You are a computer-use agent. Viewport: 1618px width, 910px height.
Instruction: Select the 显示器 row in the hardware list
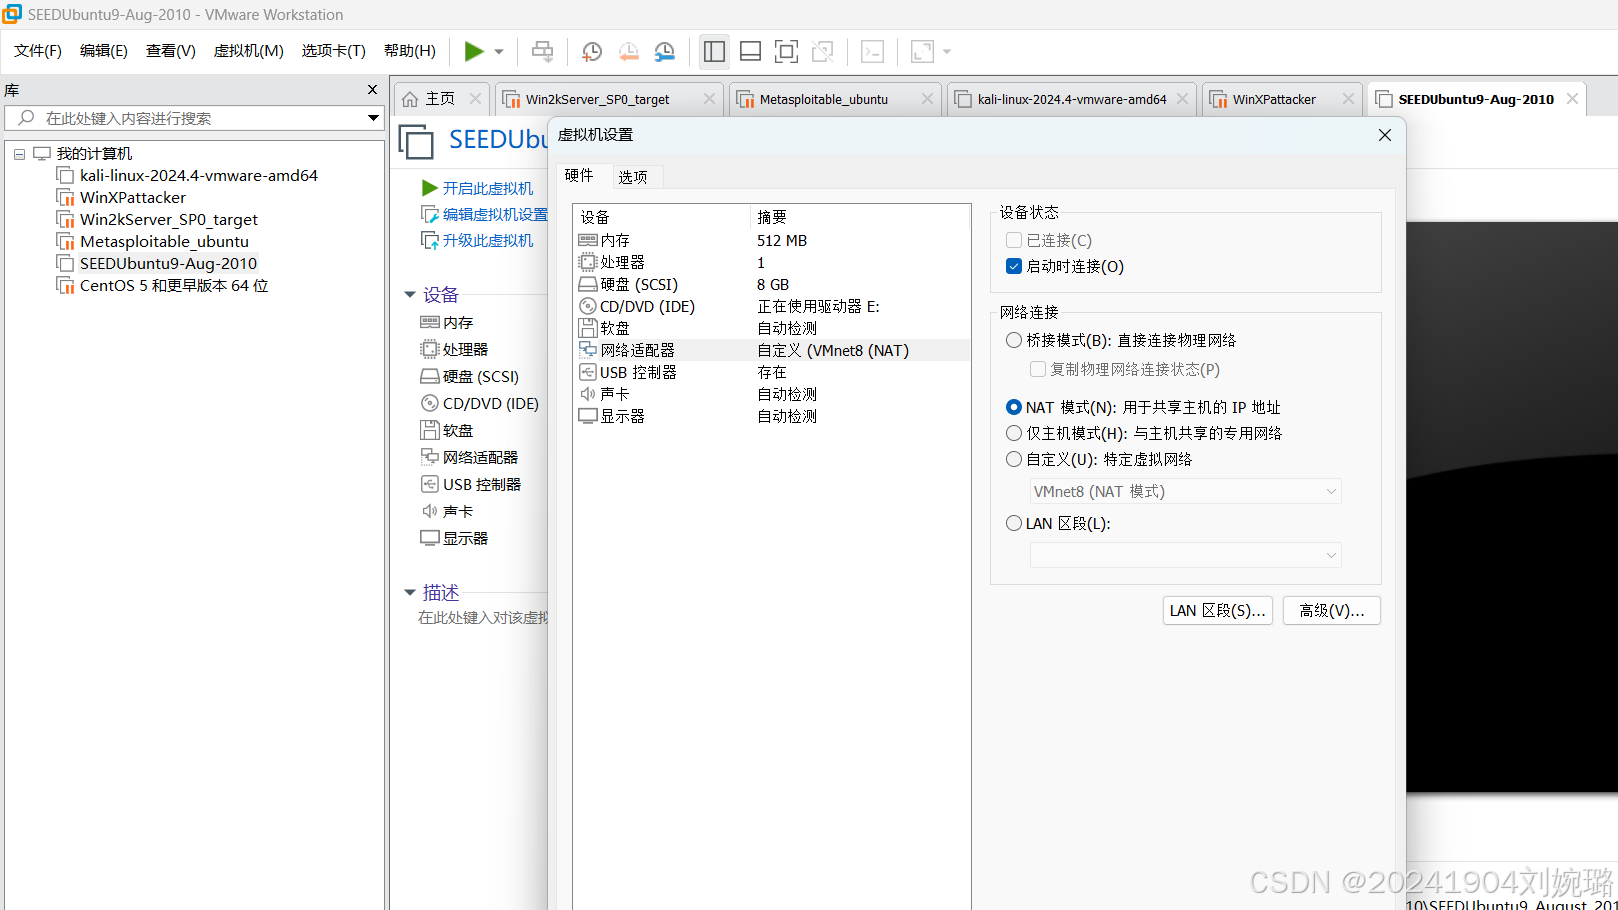point(771,417)
